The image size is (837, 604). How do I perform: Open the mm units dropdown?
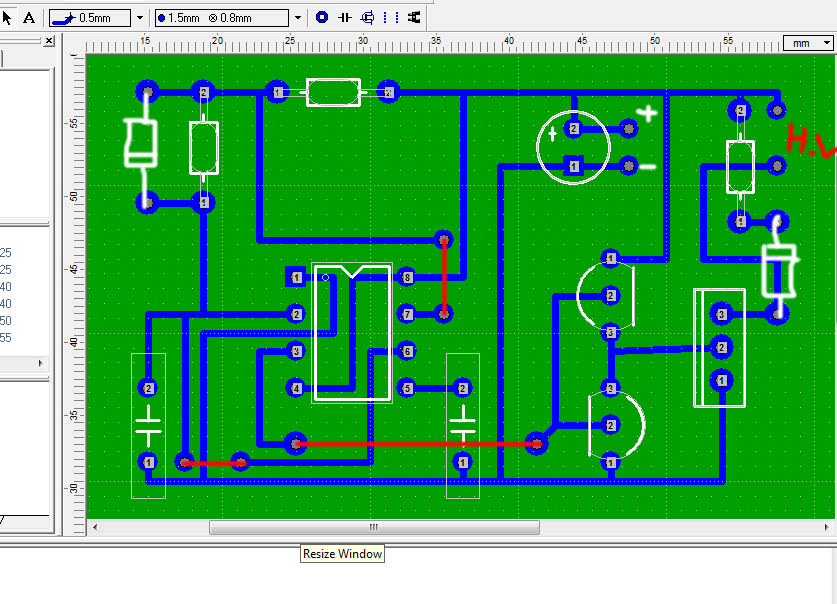(x=808, y=43)
